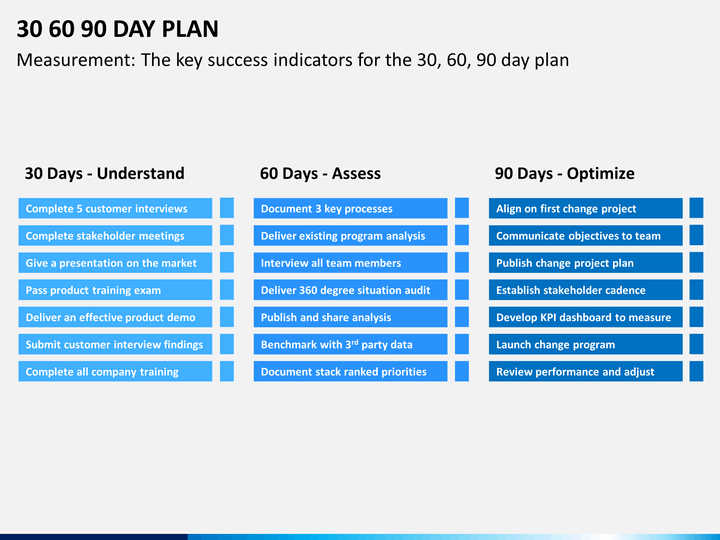Screen dimensions: 720x540
Task: Click Develop KPI dashboard to measure bar
Action: [585, 317]
